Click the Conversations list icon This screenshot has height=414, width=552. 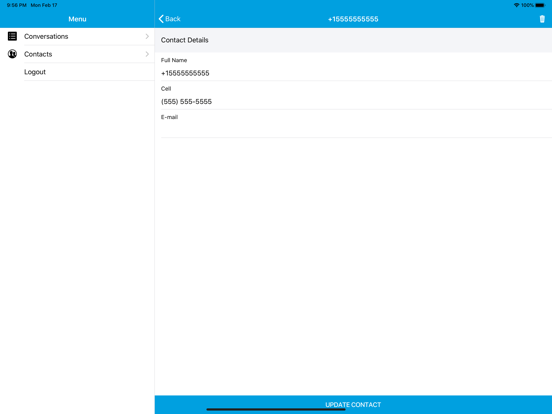(x=12, y=36)
